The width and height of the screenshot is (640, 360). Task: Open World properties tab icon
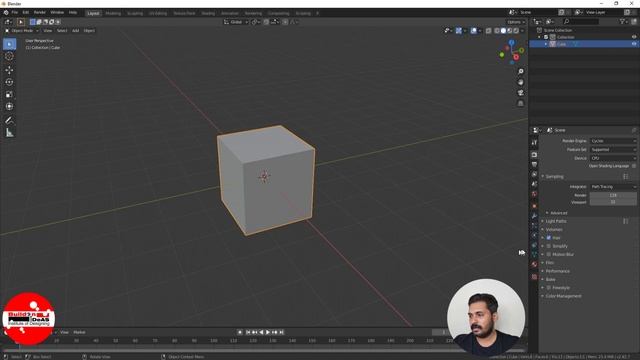pos(534,194)
